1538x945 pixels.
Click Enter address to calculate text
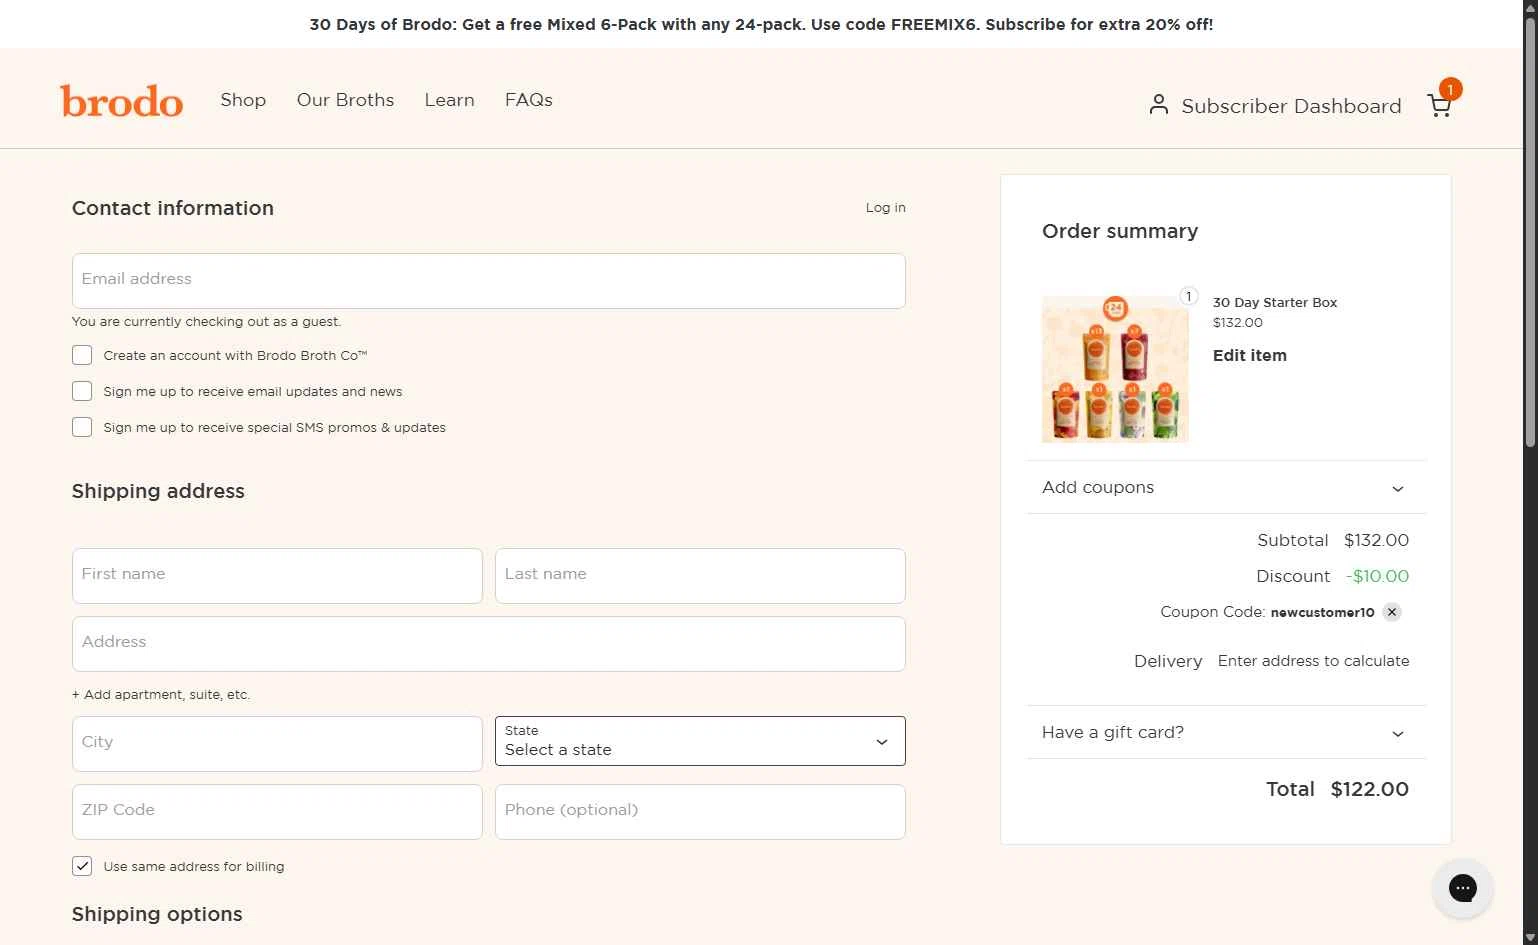point(1313,661)
